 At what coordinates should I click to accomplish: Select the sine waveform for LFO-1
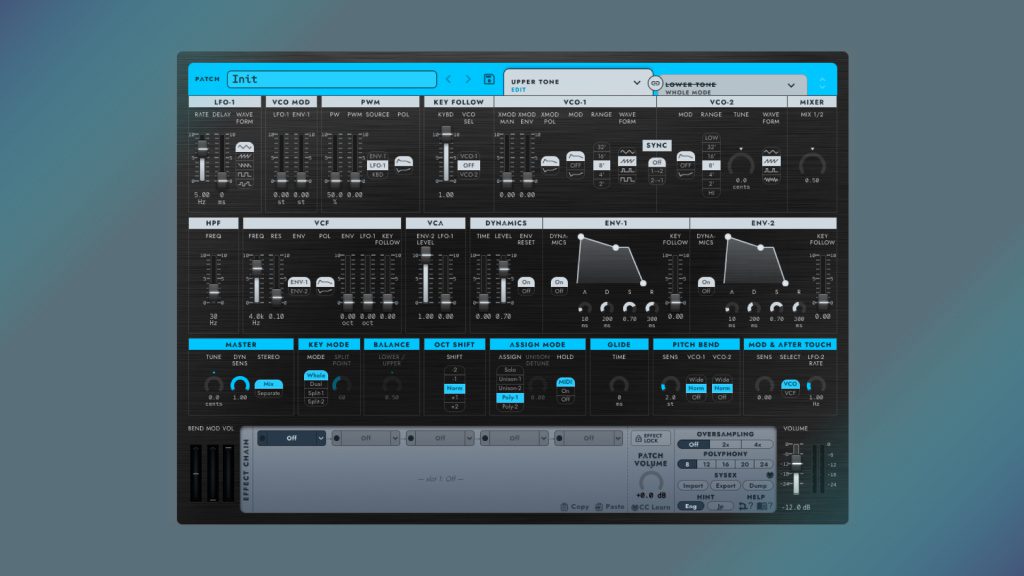[x=245, y=148]
